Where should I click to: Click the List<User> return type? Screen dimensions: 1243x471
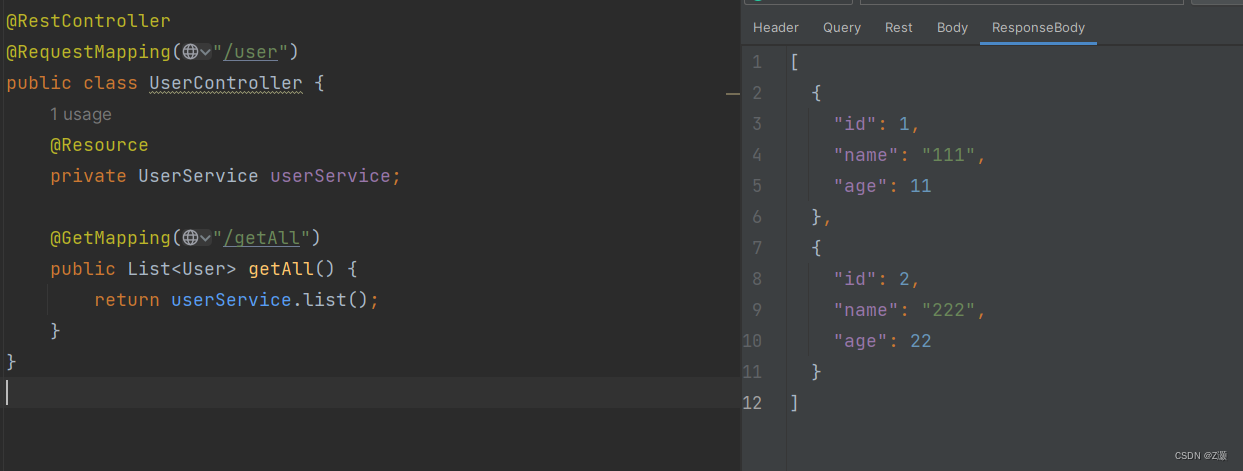point(182,269)
